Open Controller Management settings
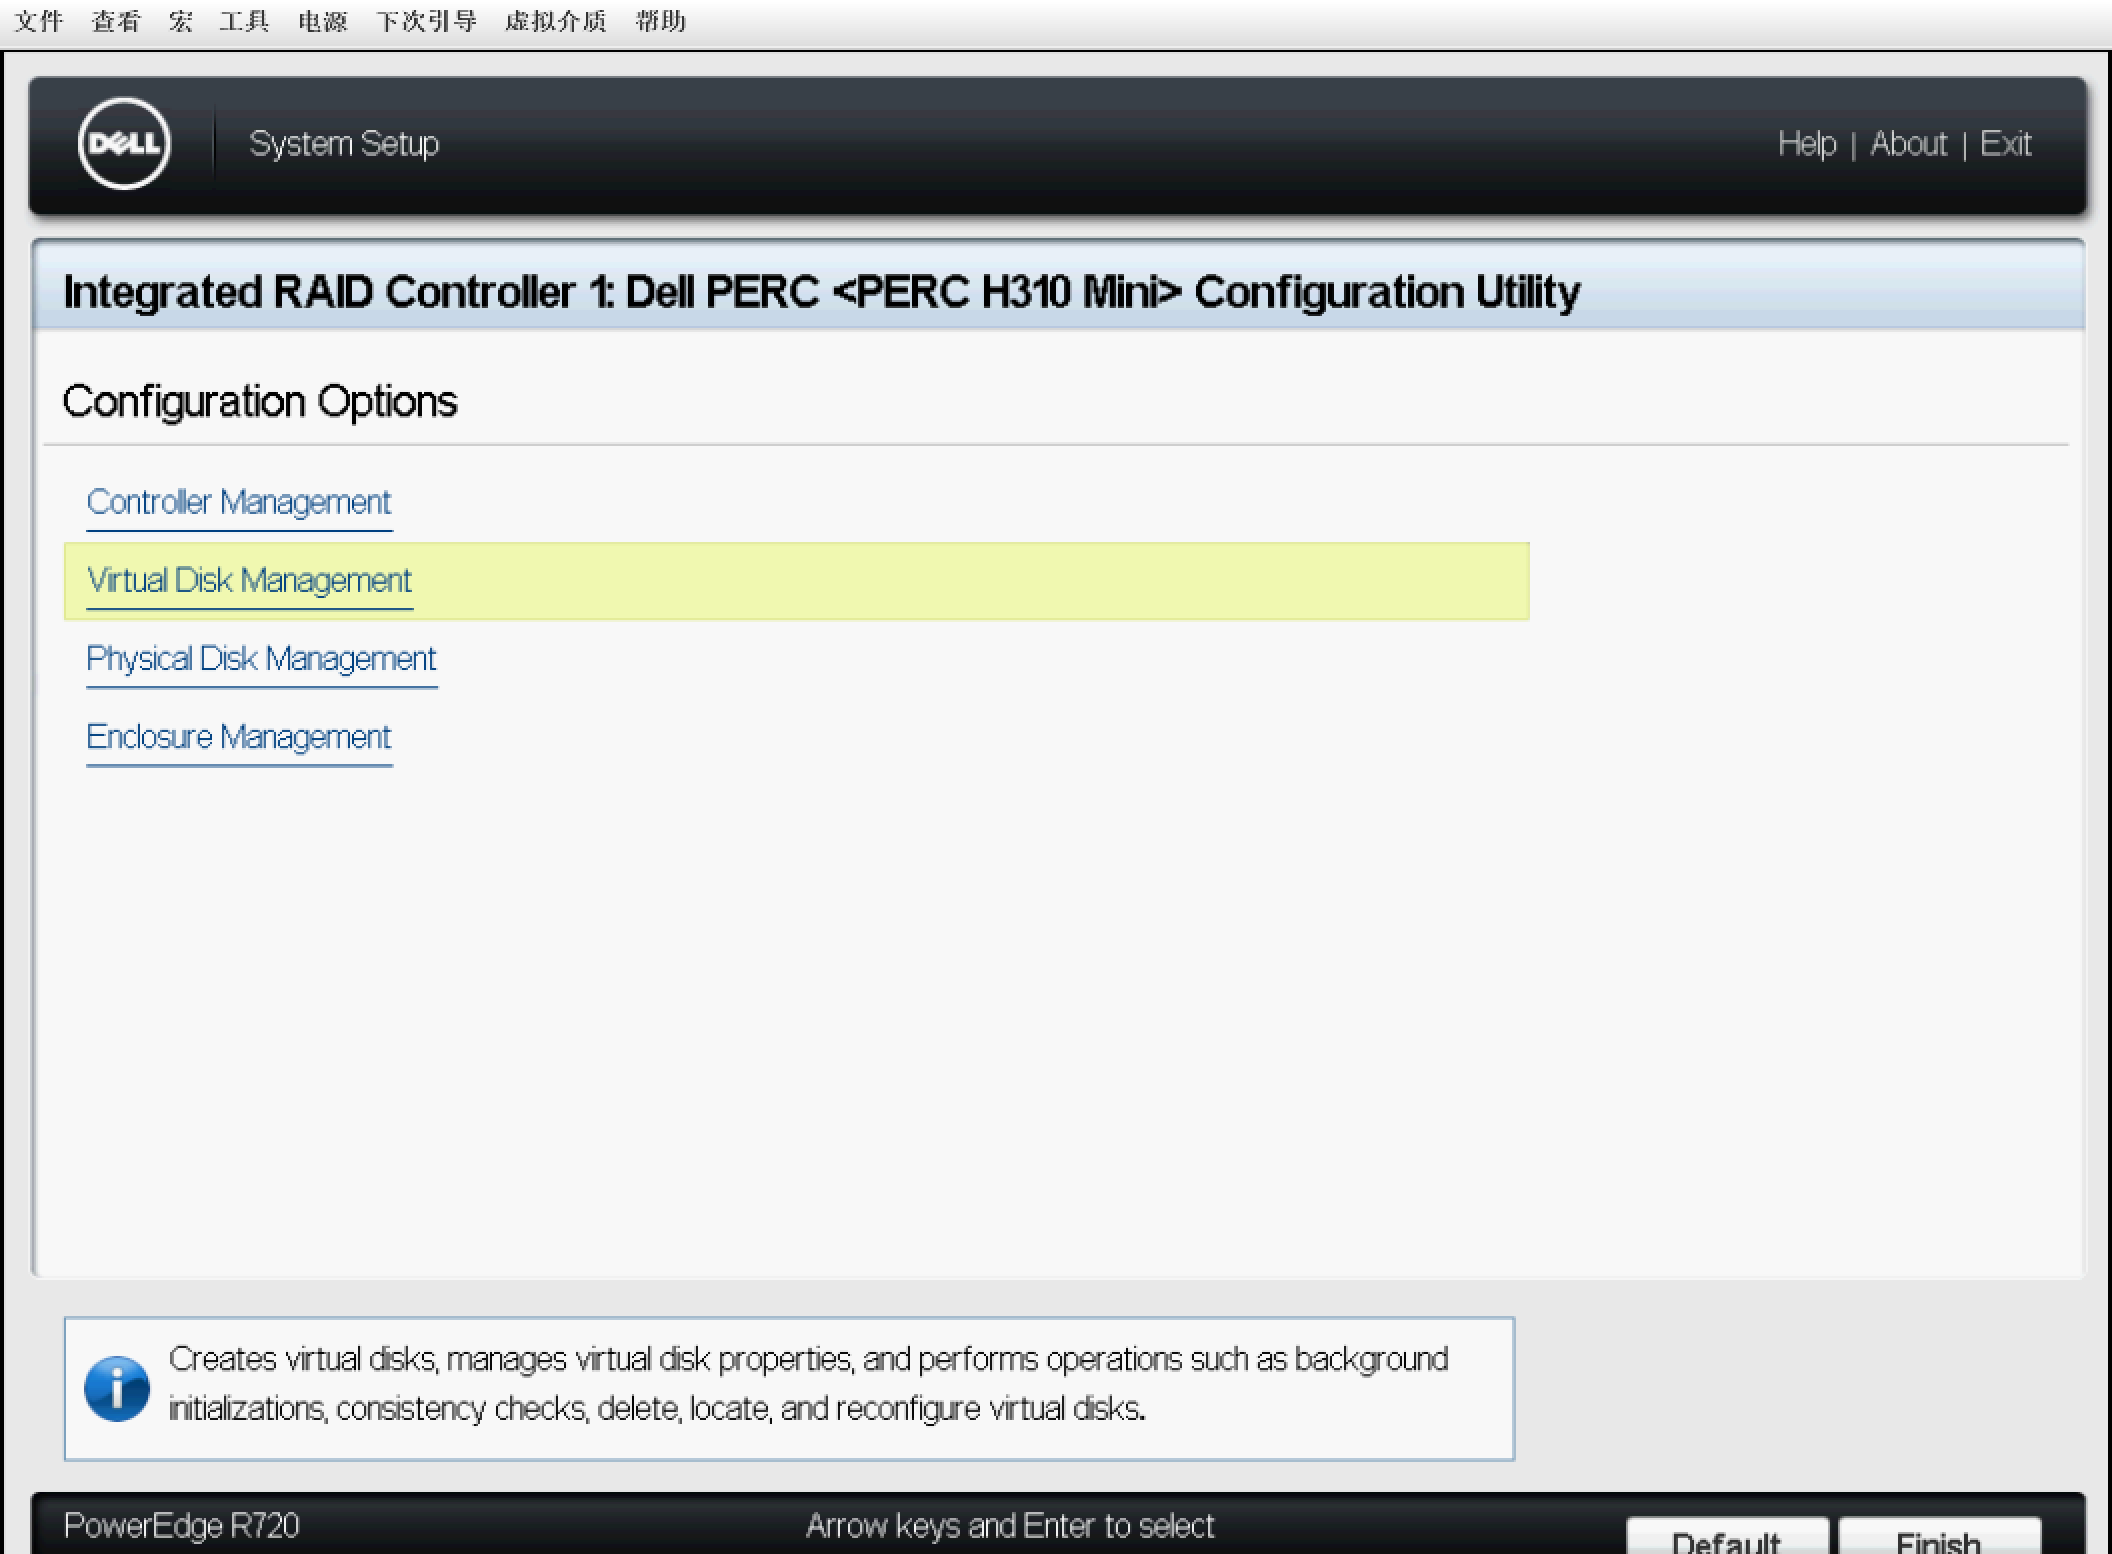2112x1554 pixels. [x=238, y=502]
